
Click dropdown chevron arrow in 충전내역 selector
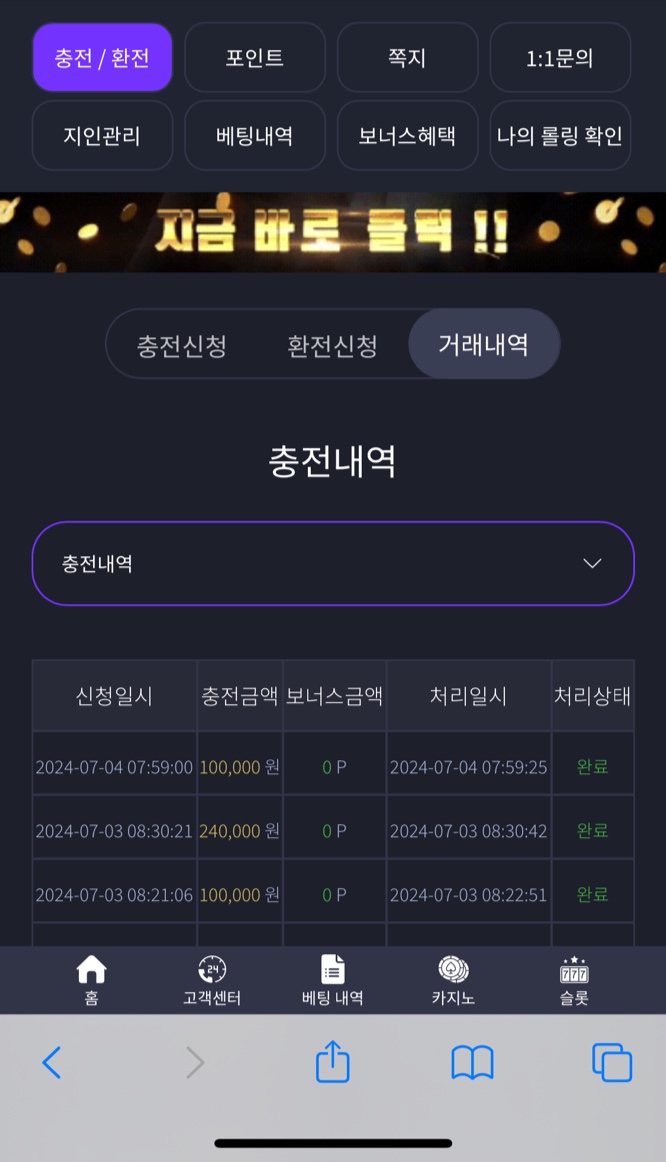tap(592, 563)
